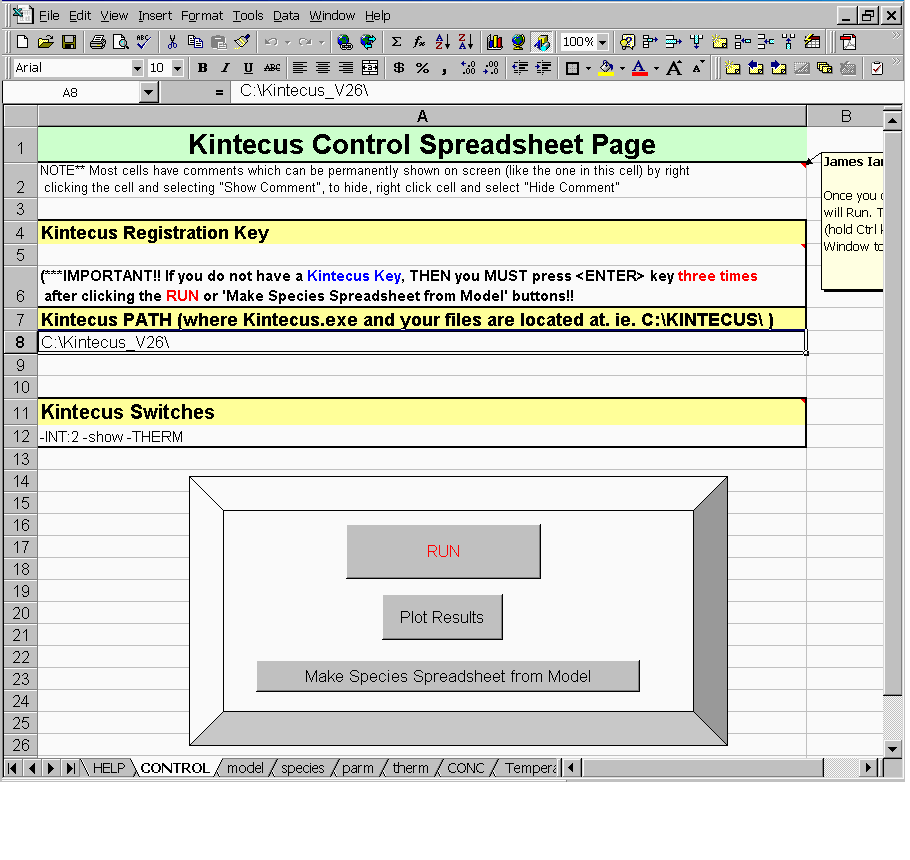This screenshot has width=910, height=860.
Task: Create a new blank workbook
Action: (22, 42)
